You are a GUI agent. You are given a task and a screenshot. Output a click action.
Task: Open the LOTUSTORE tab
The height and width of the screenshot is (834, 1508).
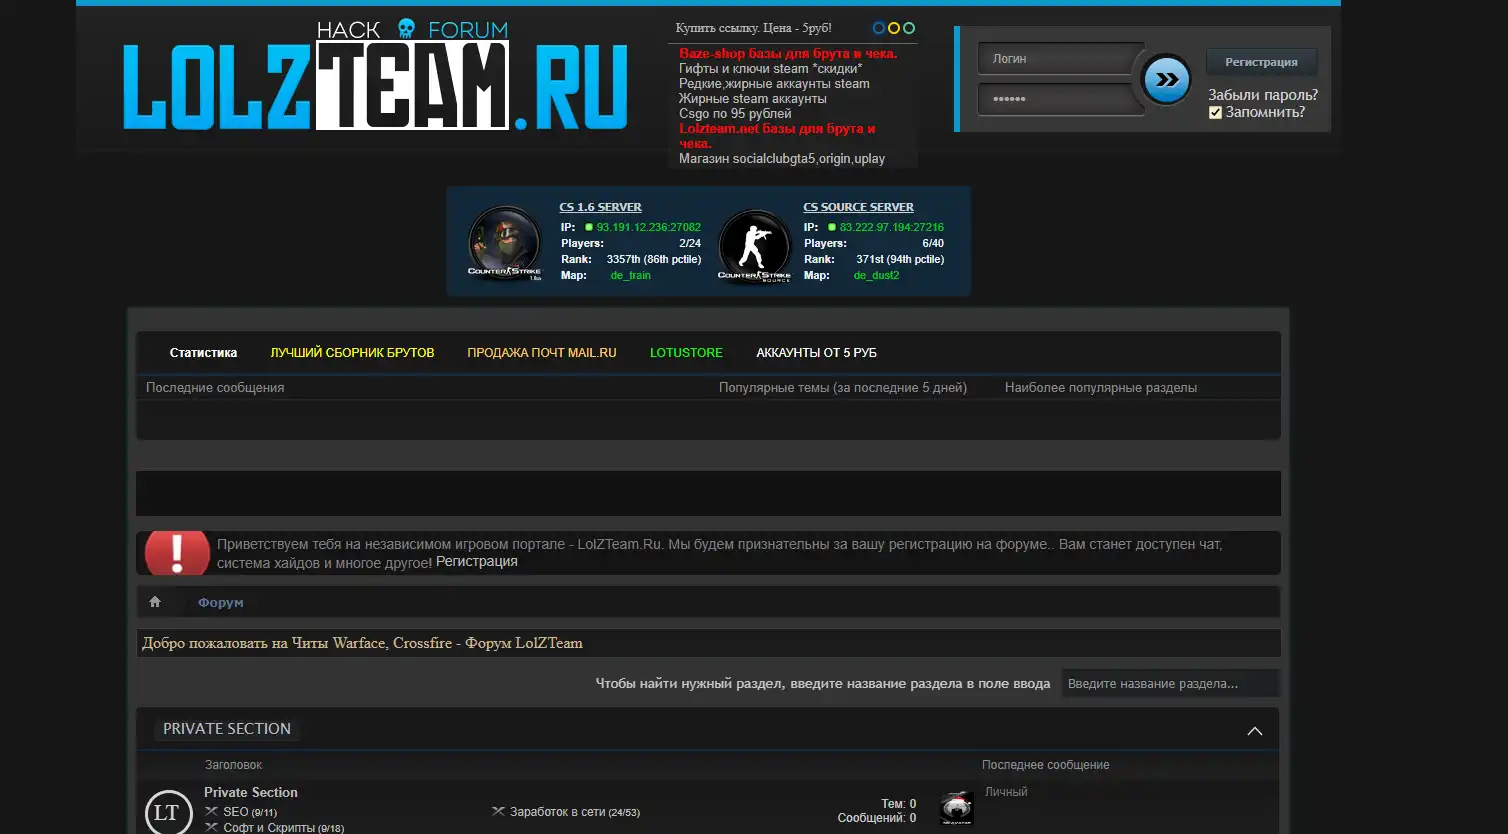point(686,353)
